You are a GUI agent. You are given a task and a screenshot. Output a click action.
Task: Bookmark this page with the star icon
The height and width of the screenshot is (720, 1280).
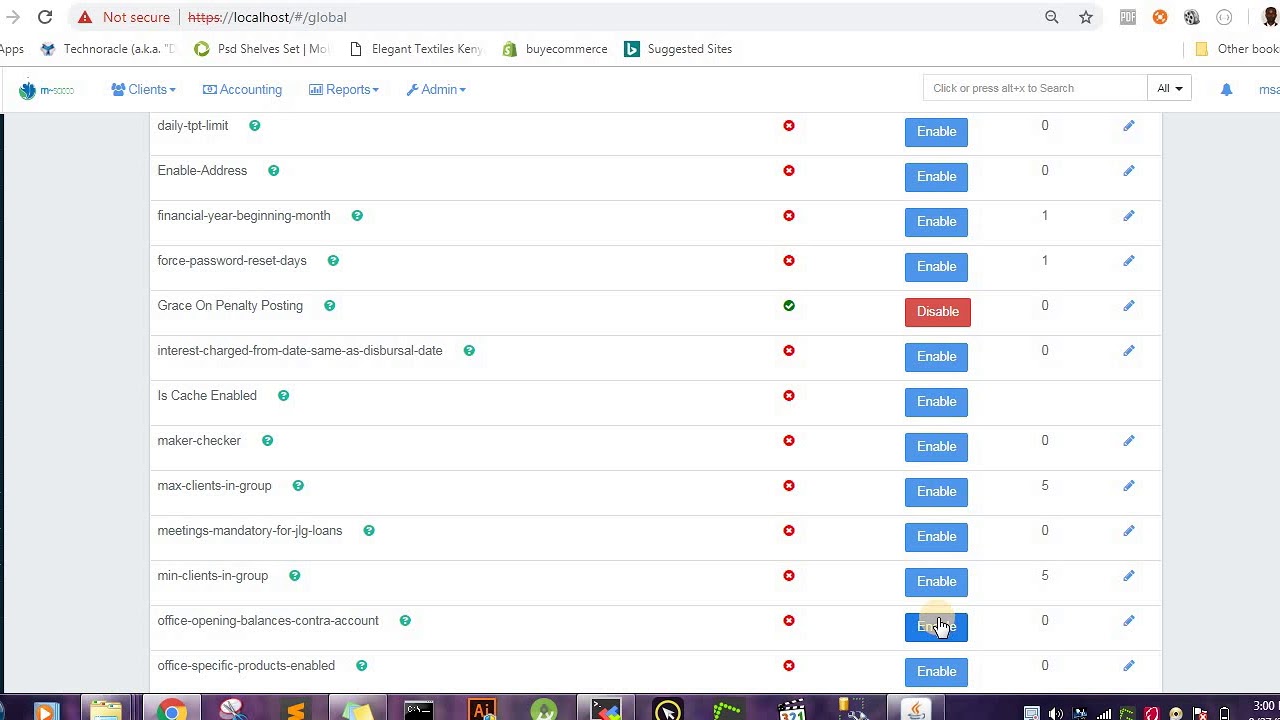coord(1086,17)
